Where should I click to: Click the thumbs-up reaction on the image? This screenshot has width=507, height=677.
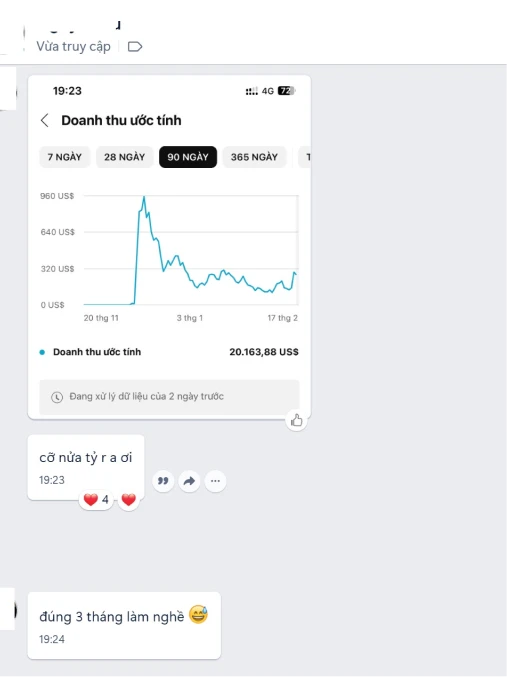point(296,420)
